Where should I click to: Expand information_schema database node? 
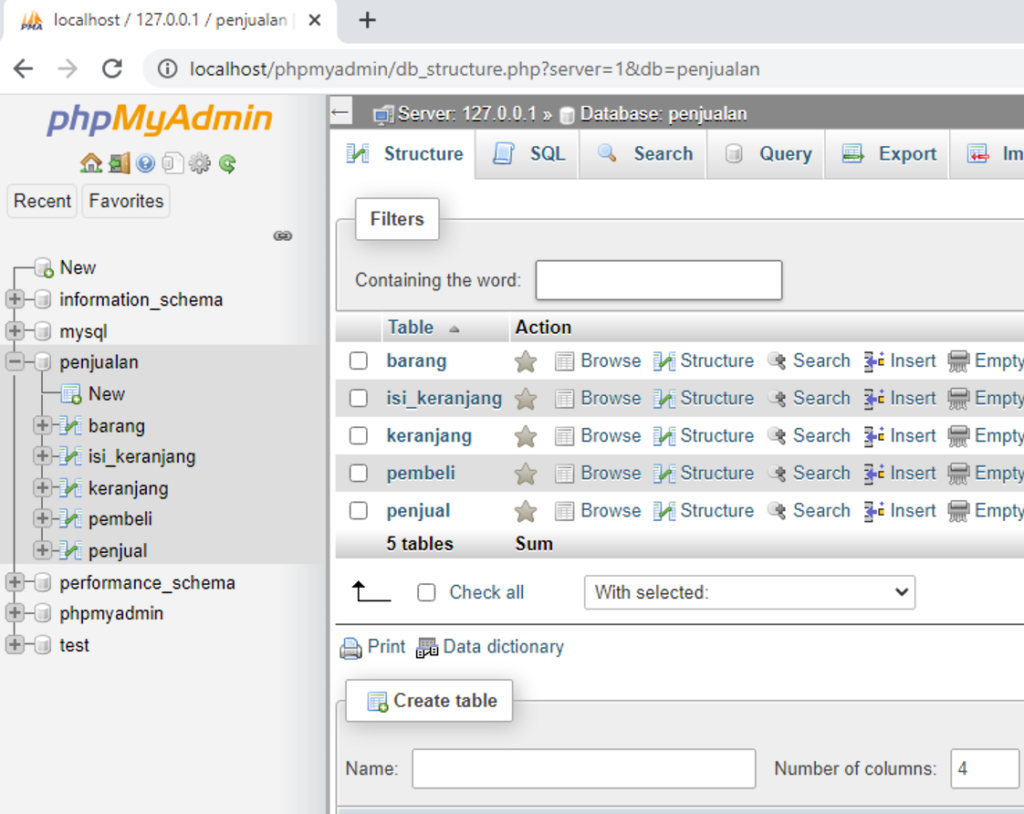point(14,299)
